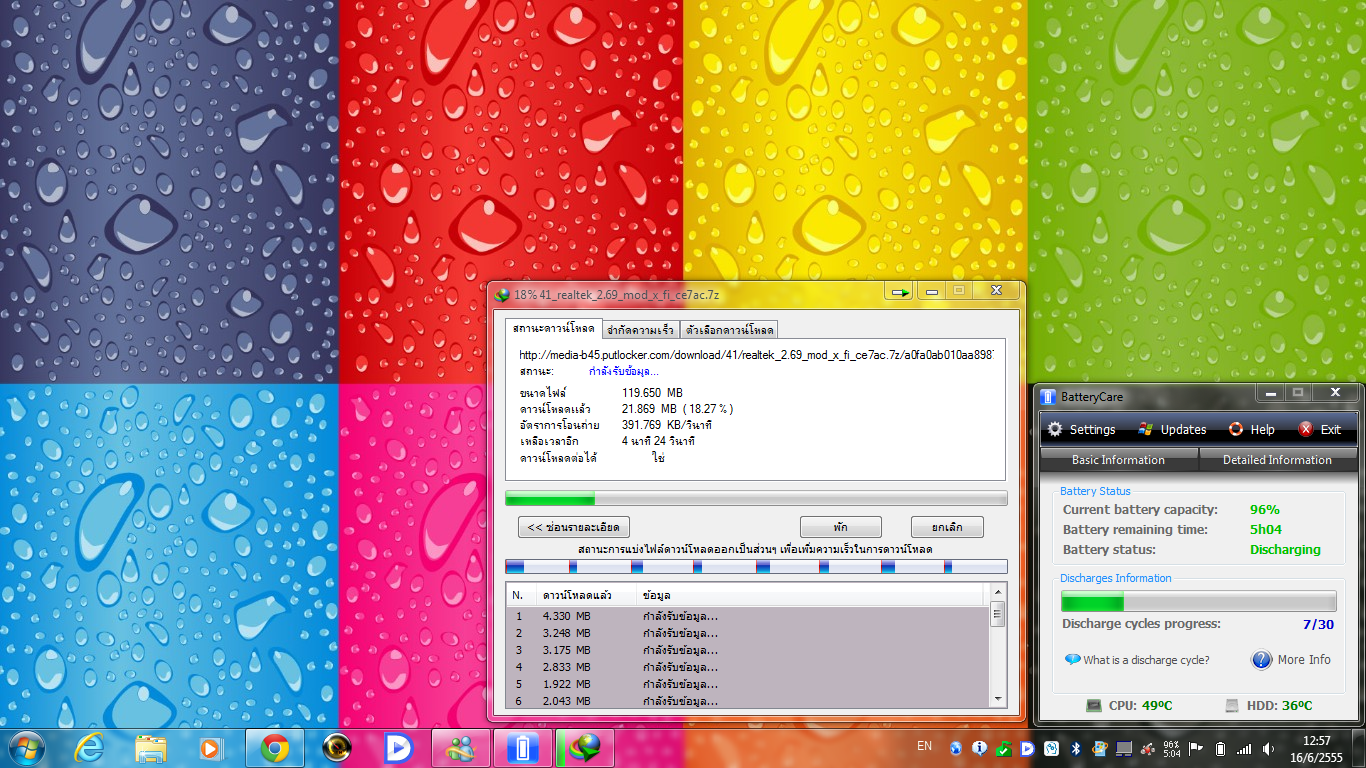Click the 96% battery capacity value
The height and width of the screenshot is (768, 1366).
click(1264, 510)
